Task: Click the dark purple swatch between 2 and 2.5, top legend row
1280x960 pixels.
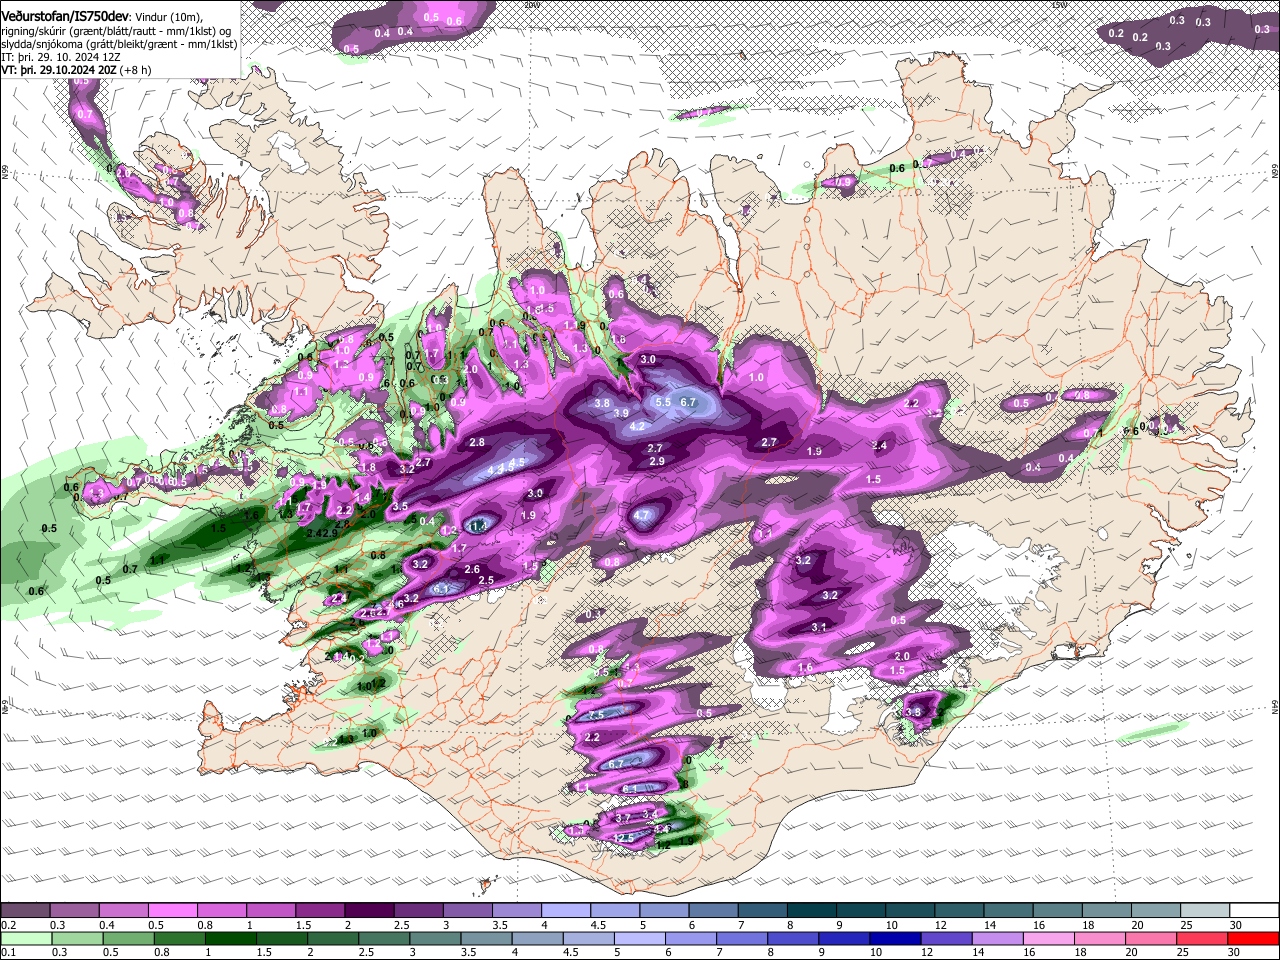Action: pos(370,910)
